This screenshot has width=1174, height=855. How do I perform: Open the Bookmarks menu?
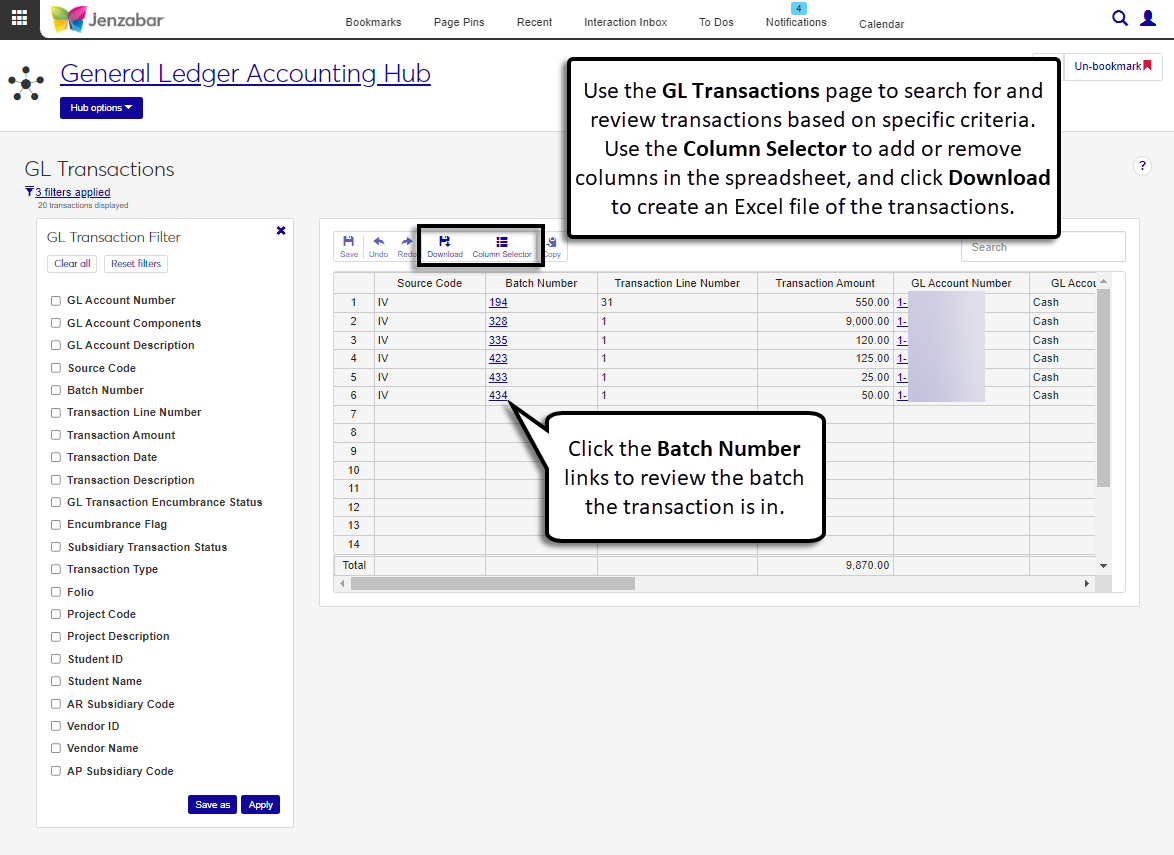[373, 22]
